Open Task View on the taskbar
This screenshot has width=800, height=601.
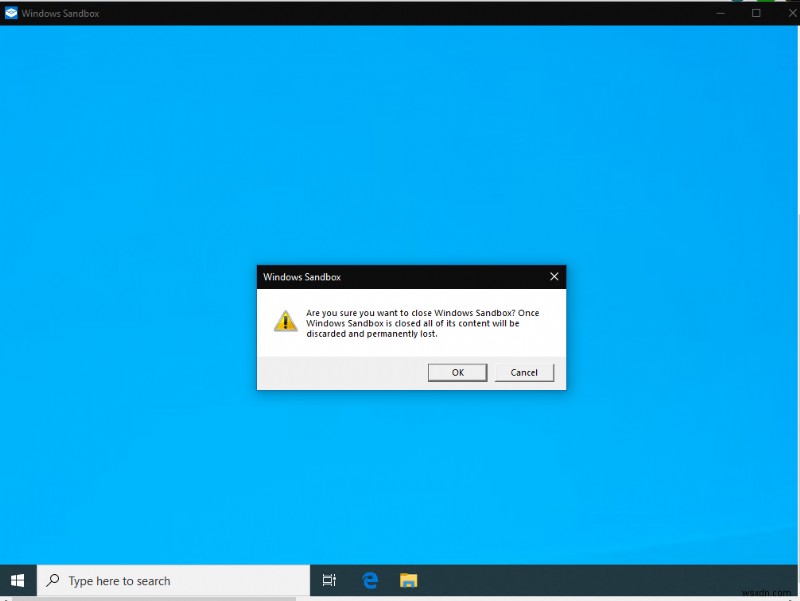(330, 580)
